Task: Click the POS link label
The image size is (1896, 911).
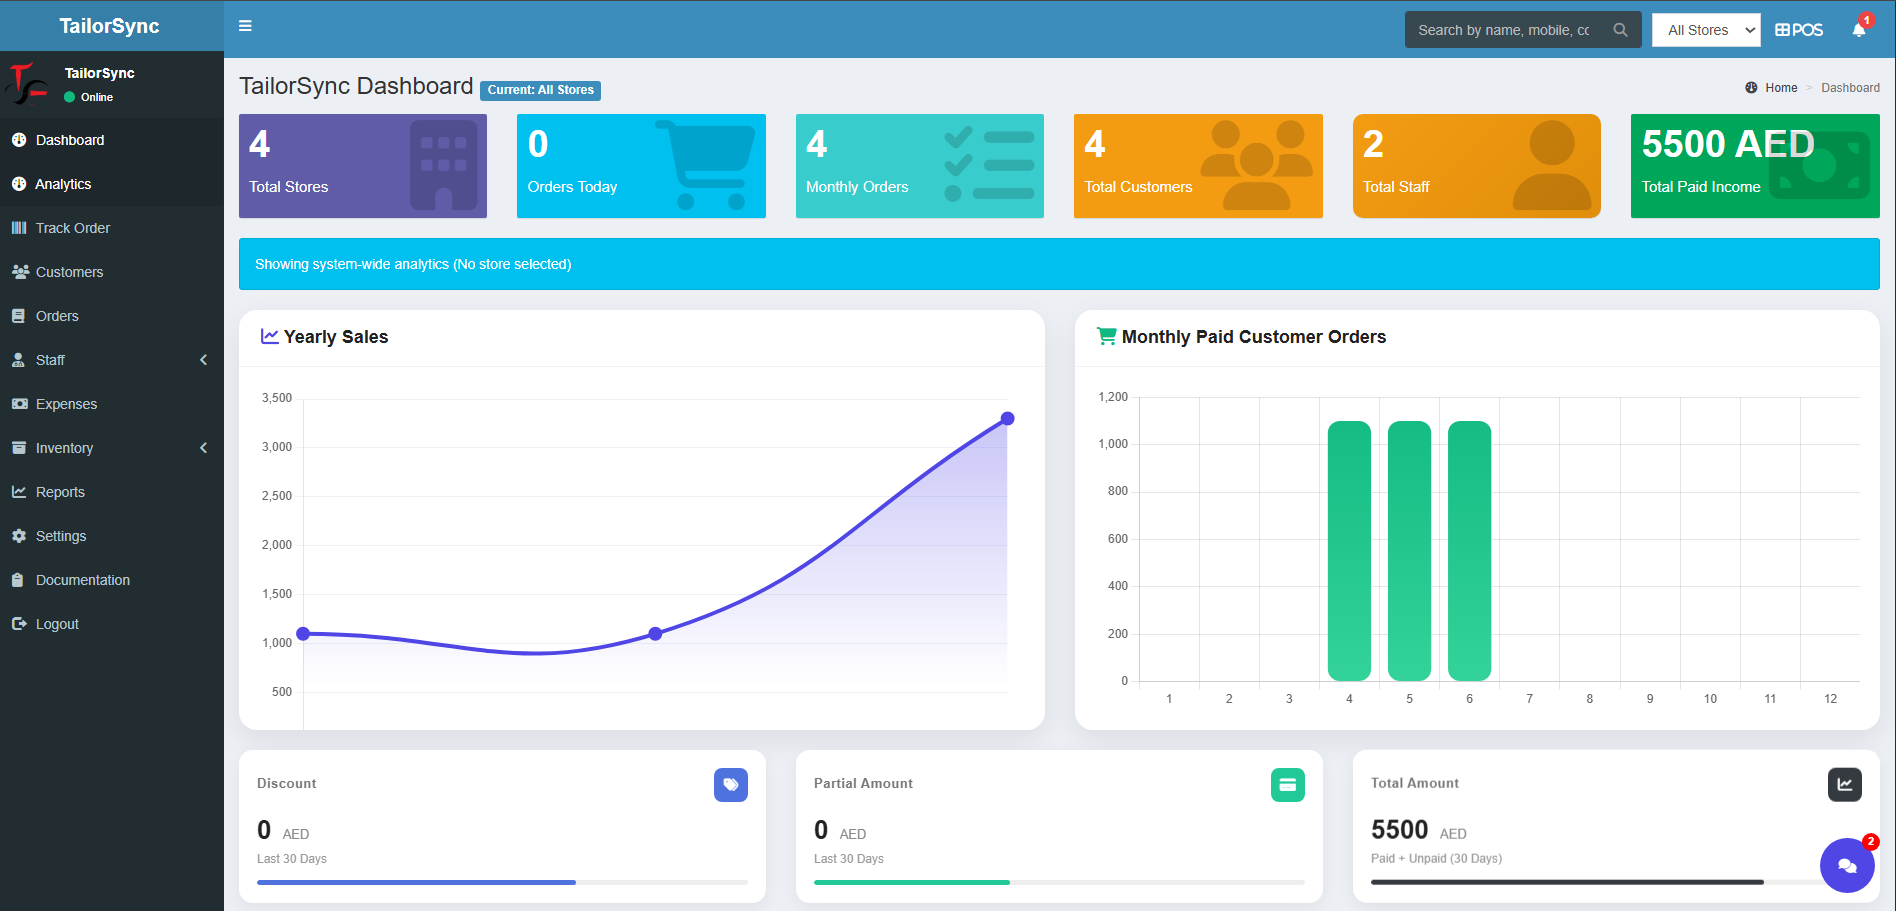Action: point(1807,30)
